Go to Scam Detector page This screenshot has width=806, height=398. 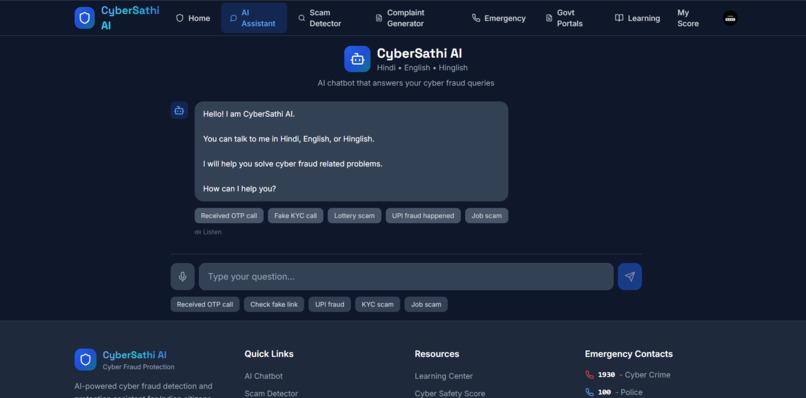pyautogui.click(x=321, y=18)
